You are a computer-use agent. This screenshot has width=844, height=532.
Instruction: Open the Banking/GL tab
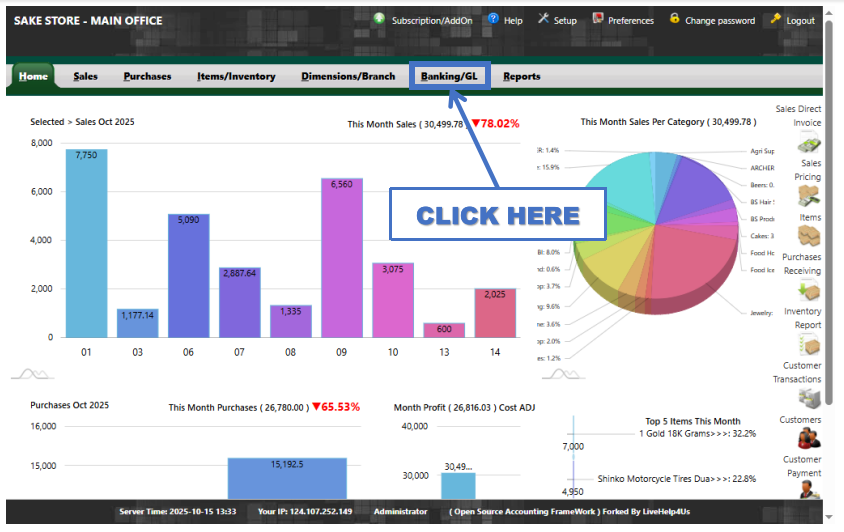coord(449,76)
